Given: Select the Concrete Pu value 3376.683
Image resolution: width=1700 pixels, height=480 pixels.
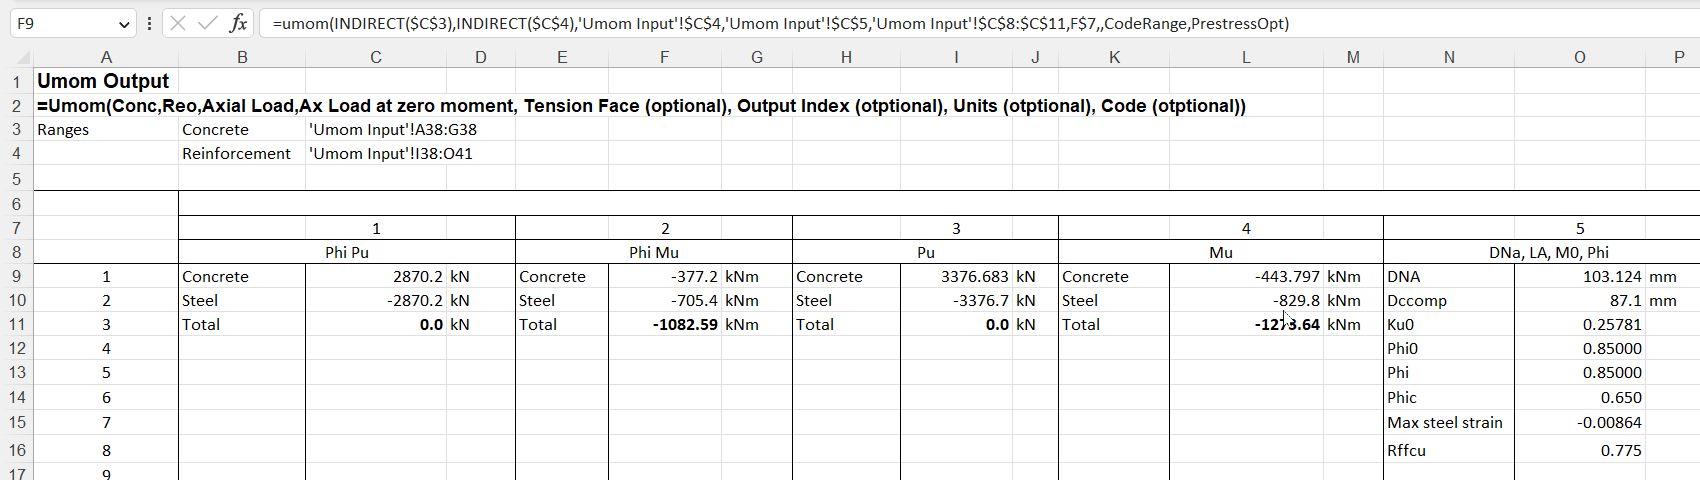Looking at the screenshot, I should pyautogui.click(x=955, y=277).
